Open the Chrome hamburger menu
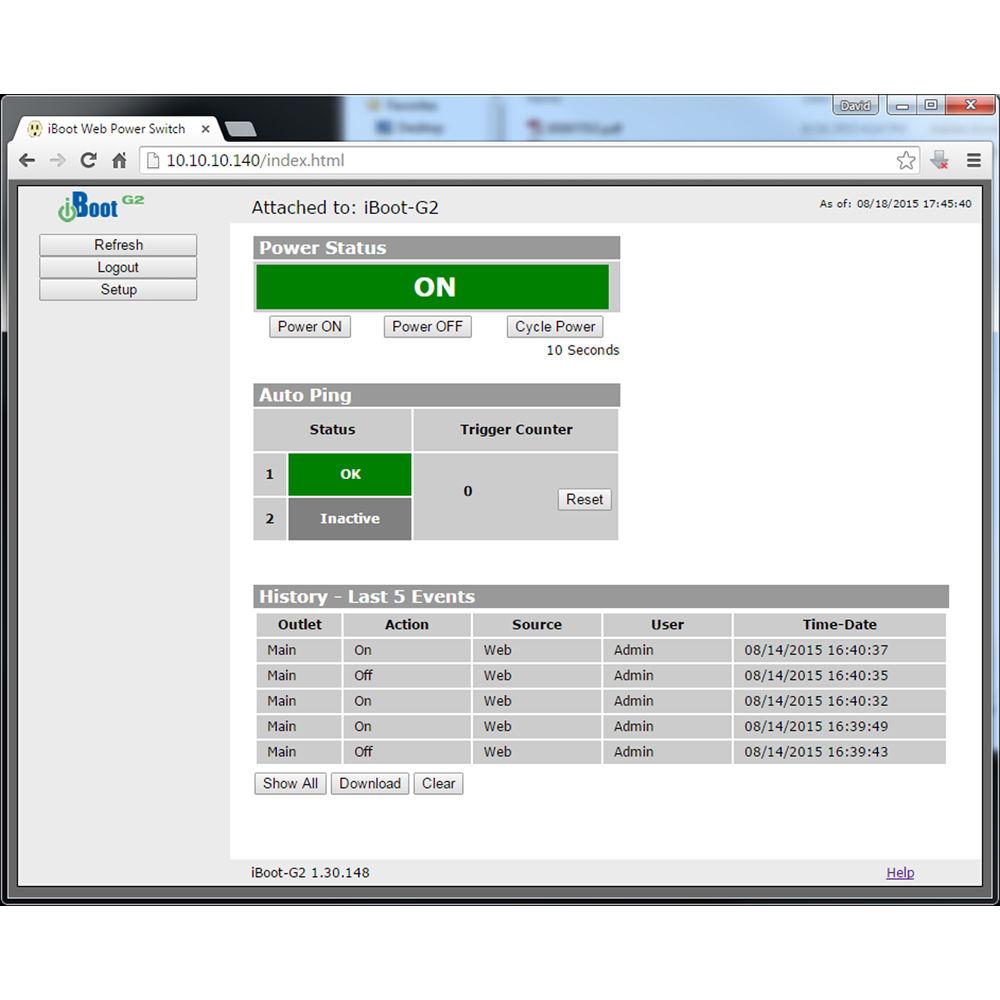The width and height of the screenshot is (1000, 1000). pyautogui.click(x=973, y=160)
